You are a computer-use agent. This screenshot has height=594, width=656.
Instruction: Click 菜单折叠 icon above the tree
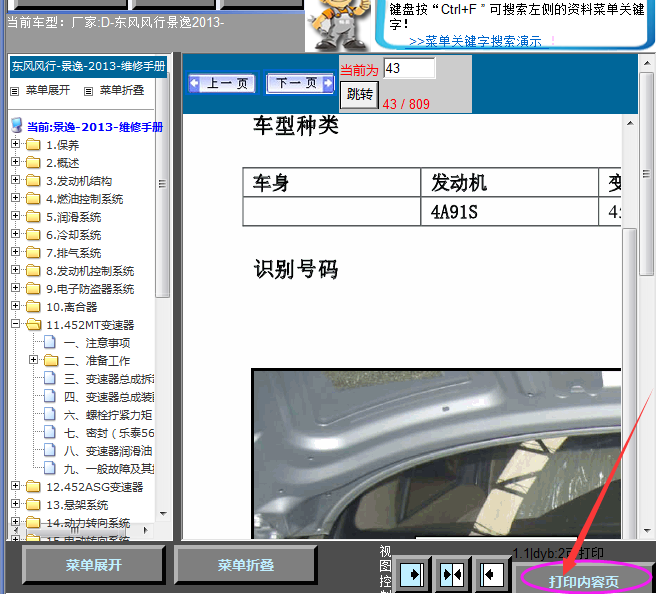click(x=88, y=91)
